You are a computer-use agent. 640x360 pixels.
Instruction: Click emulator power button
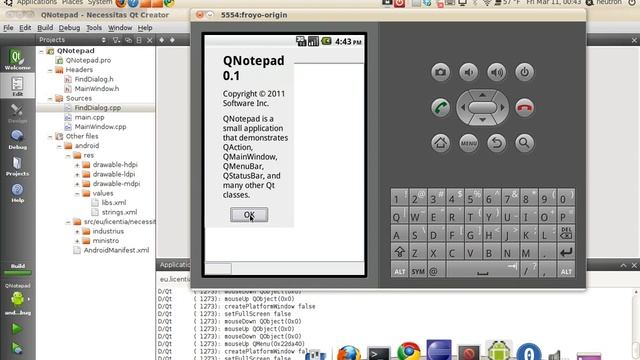524,72
